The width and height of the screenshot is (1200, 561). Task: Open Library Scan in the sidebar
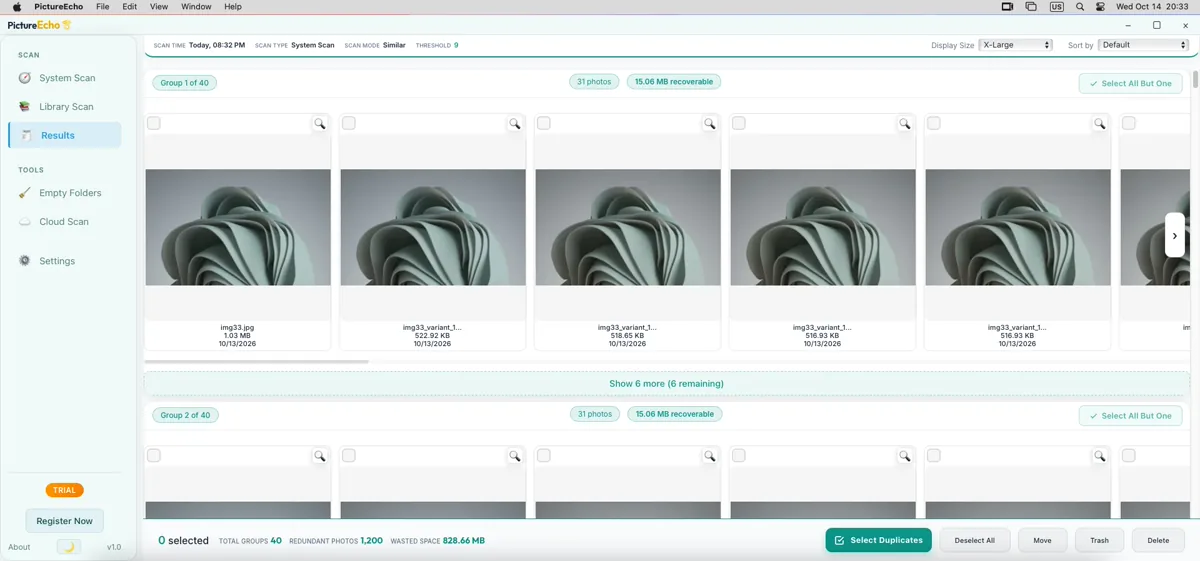pos(65,107)
